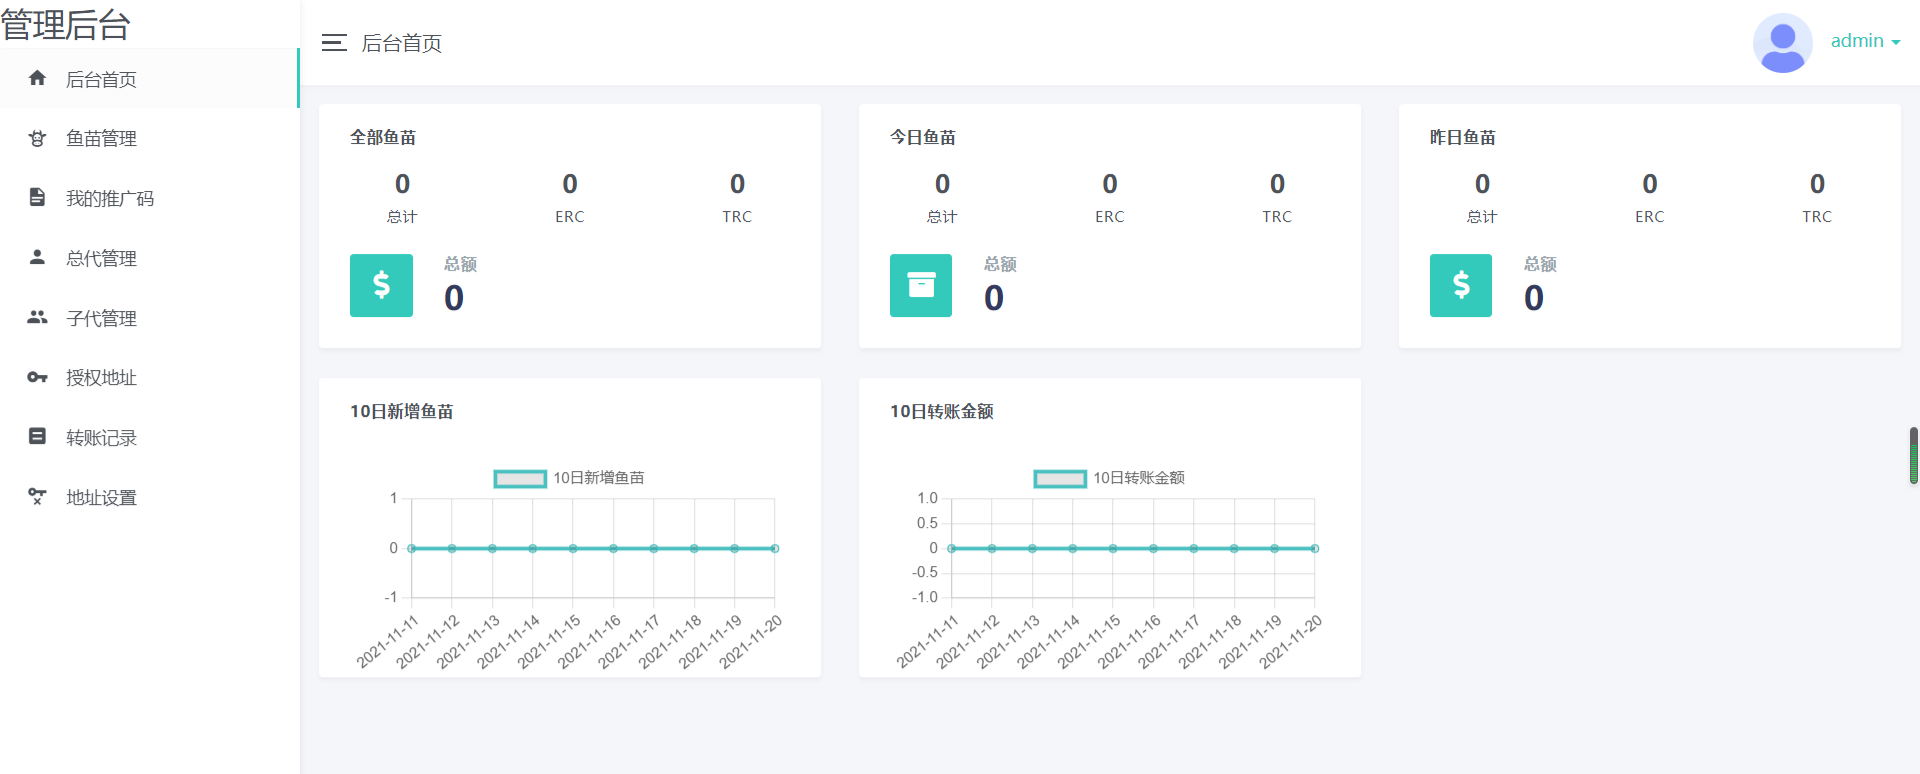
Task: Click the document icon beside 我的推广码
Action: click(x=37, y=197)
